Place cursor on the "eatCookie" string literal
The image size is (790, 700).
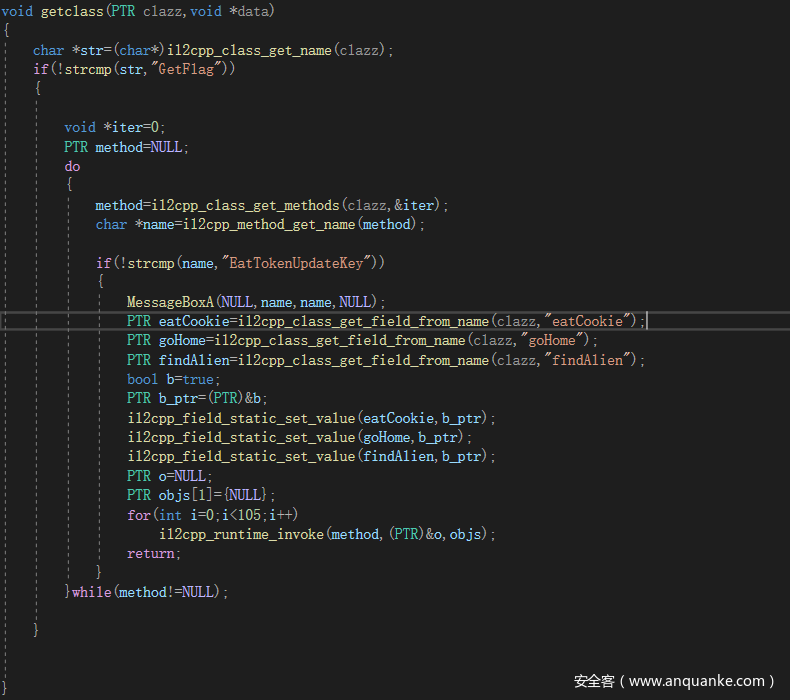591,321
